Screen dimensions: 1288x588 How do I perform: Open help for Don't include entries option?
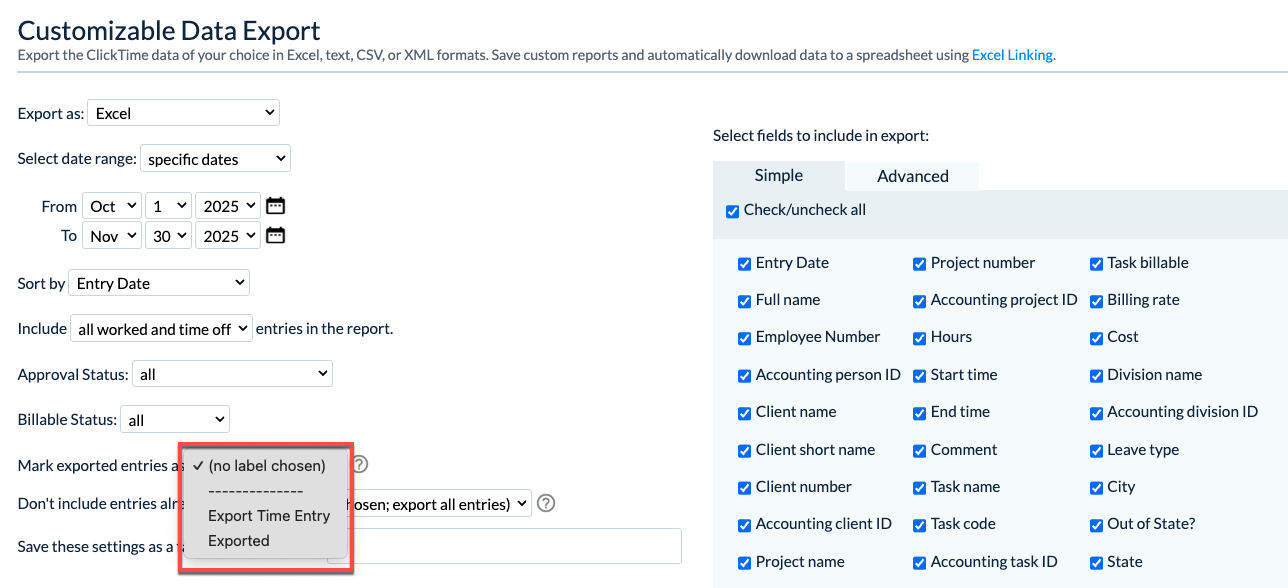(546, 503)
